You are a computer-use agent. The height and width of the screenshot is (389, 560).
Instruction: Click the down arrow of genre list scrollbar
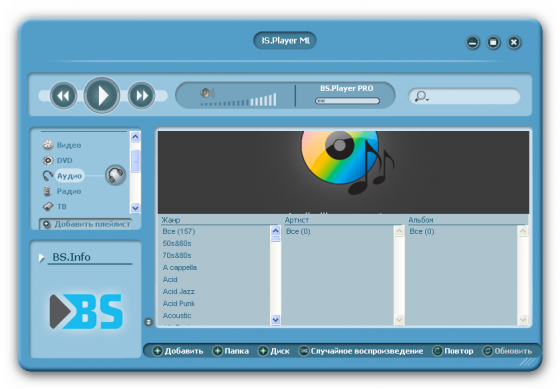tap(275, 320)
